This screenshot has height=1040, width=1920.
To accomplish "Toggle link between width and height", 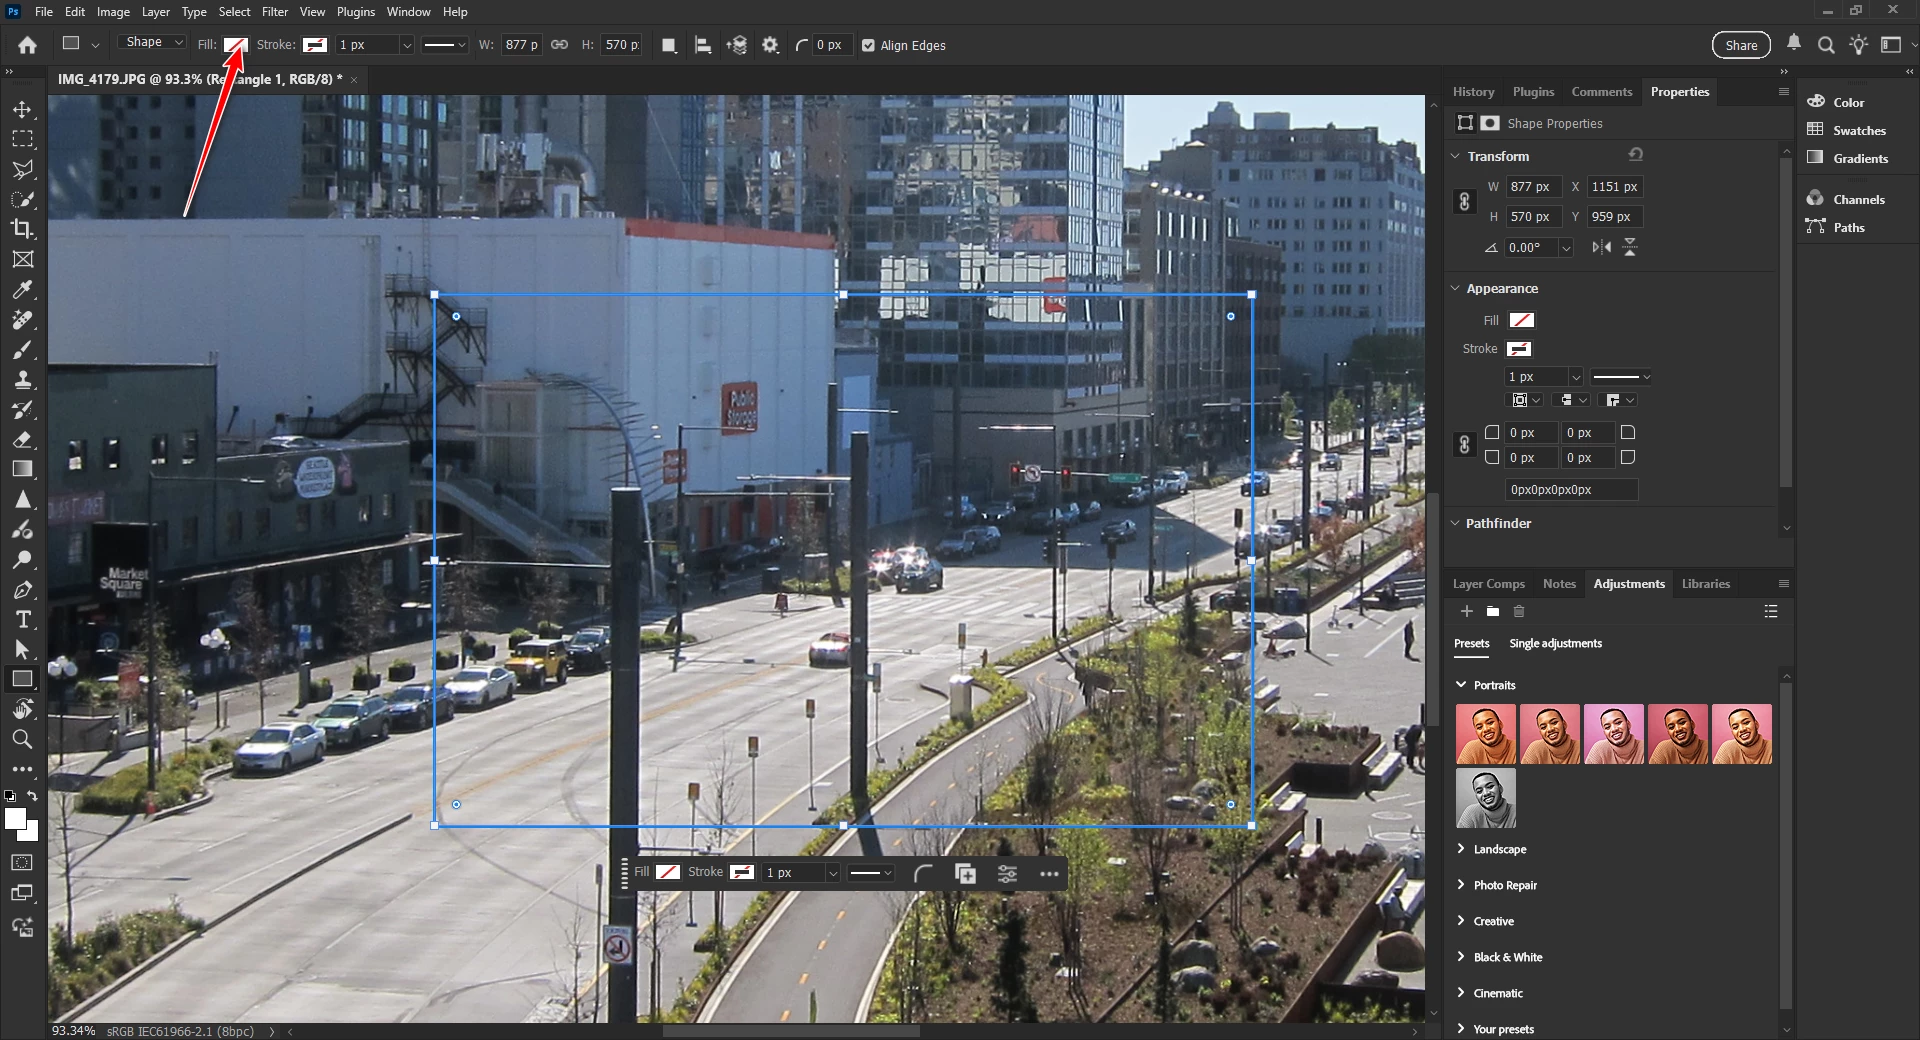I will coord(560,45).
